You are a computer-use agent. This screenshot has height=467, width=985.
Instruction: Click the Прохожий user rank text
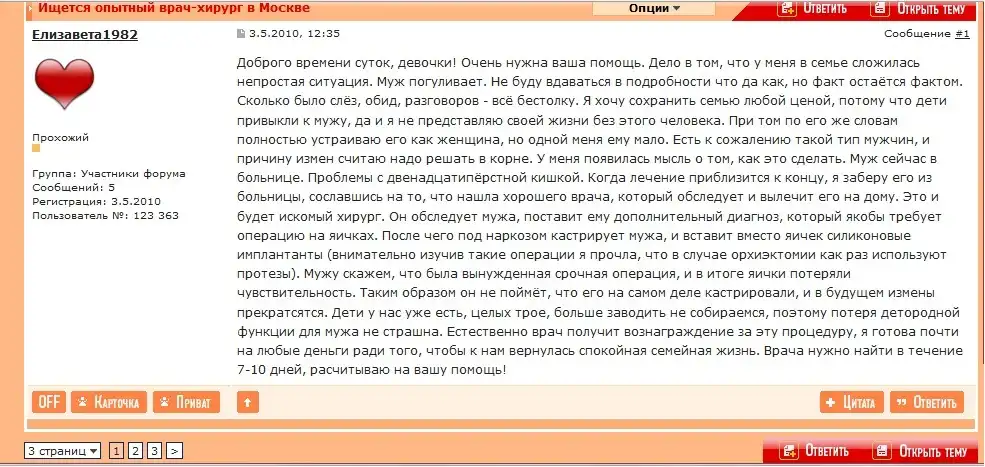tap(60, 138)
